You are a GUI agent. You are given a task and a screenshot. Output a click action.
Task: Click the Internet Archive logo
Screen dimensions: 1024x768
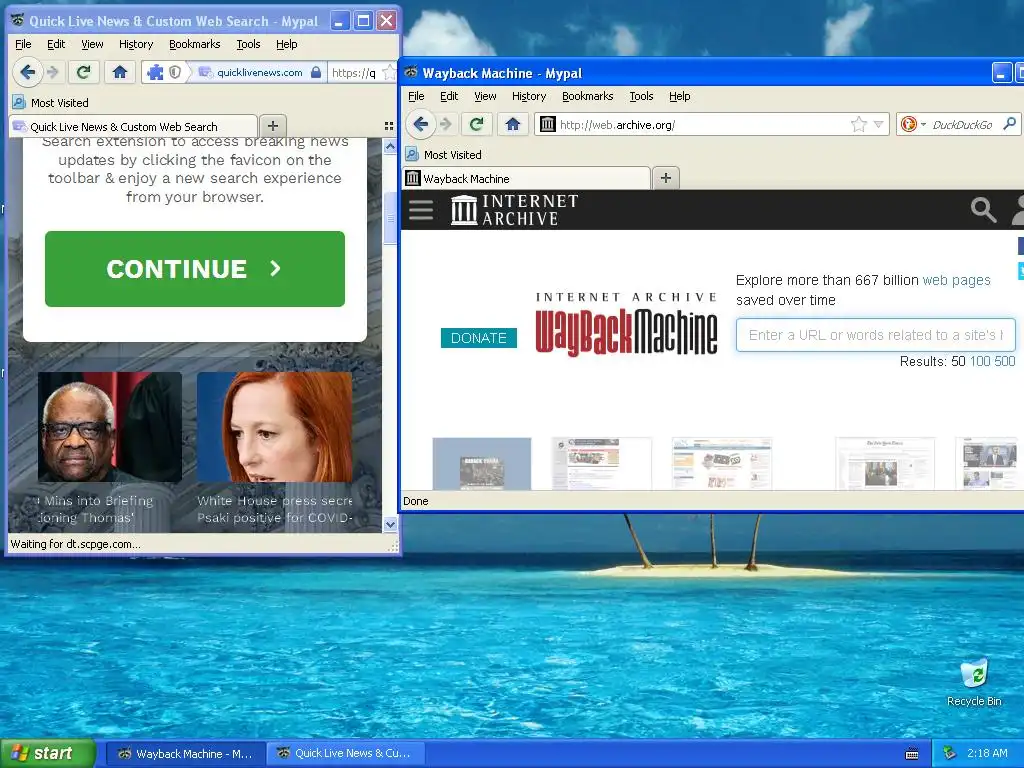point(515,210)
